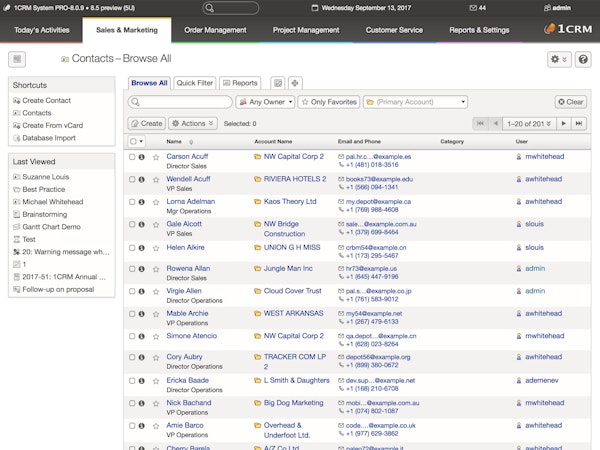
Task: Open the Primary Account filter dropdown
Action: [415, 102]
